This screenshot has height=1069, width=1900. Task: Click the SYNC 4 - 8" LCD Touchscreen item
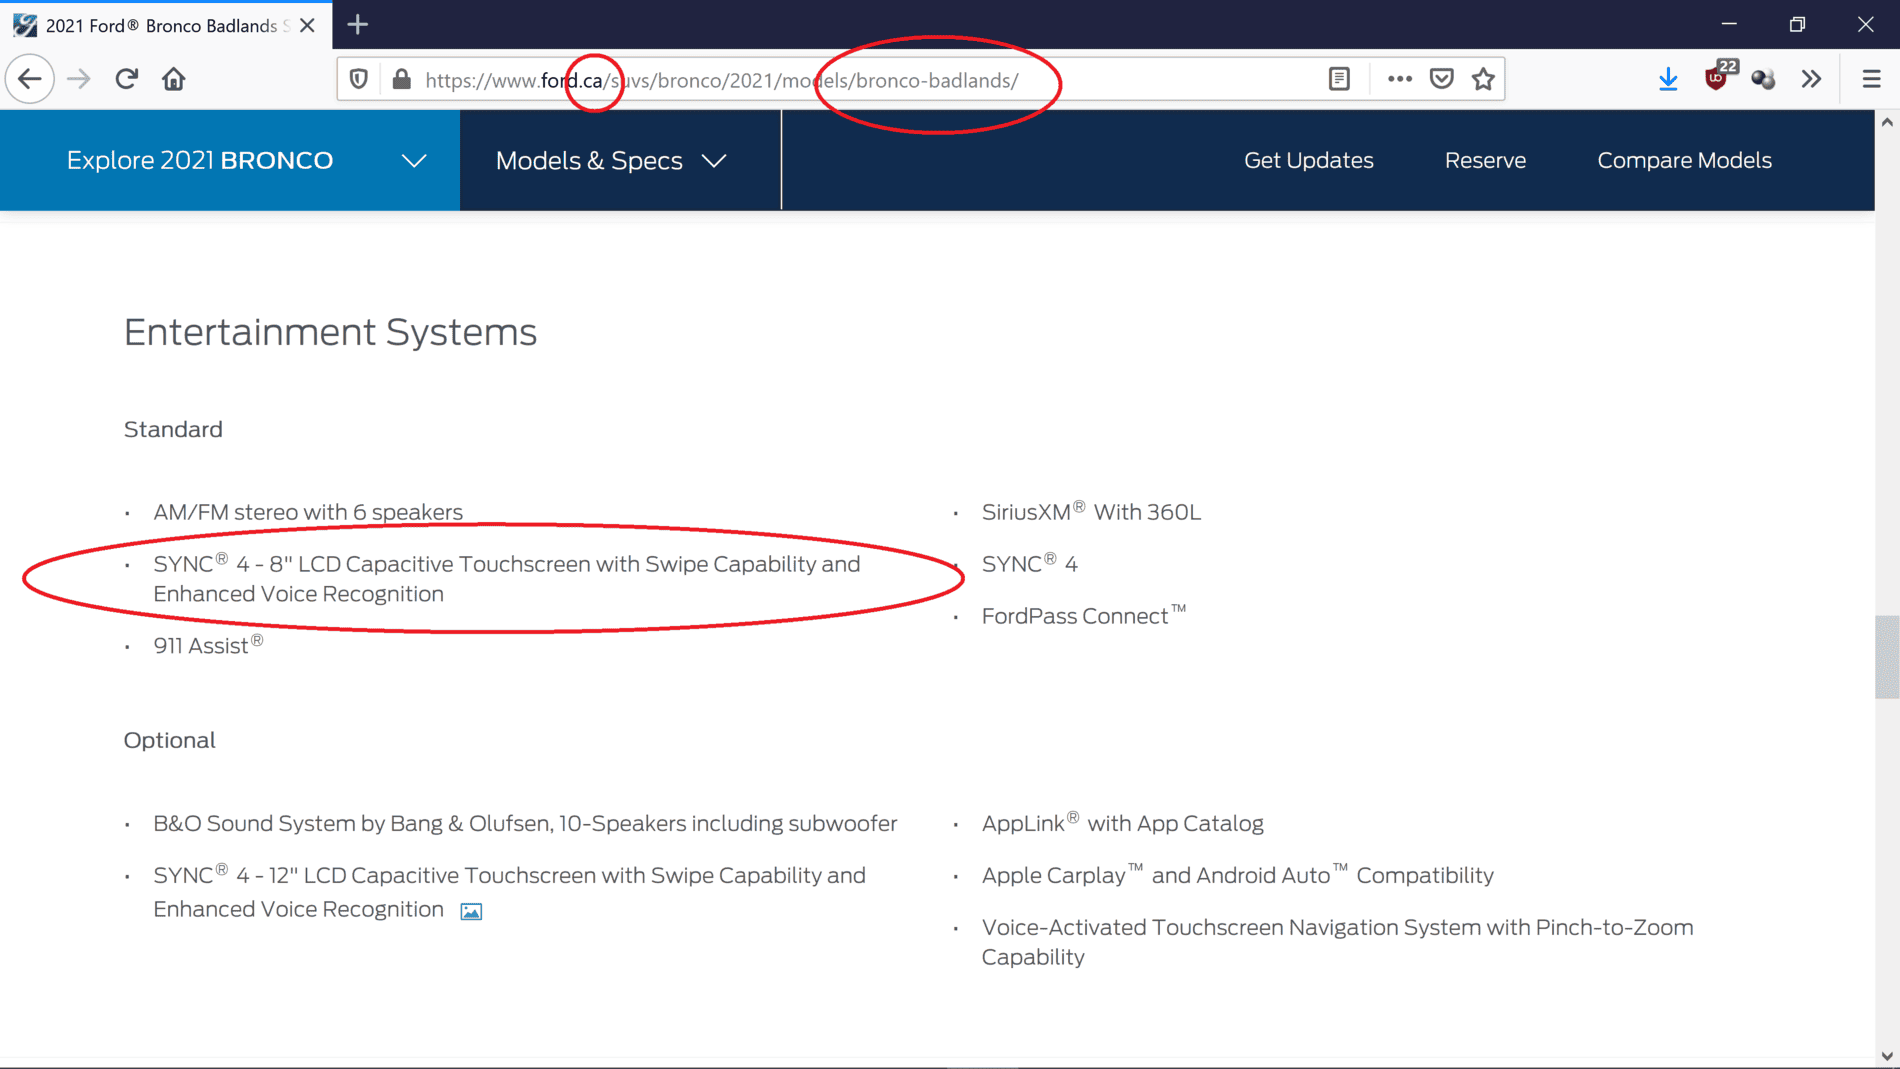pyautogui.click(x=506, y=579)
